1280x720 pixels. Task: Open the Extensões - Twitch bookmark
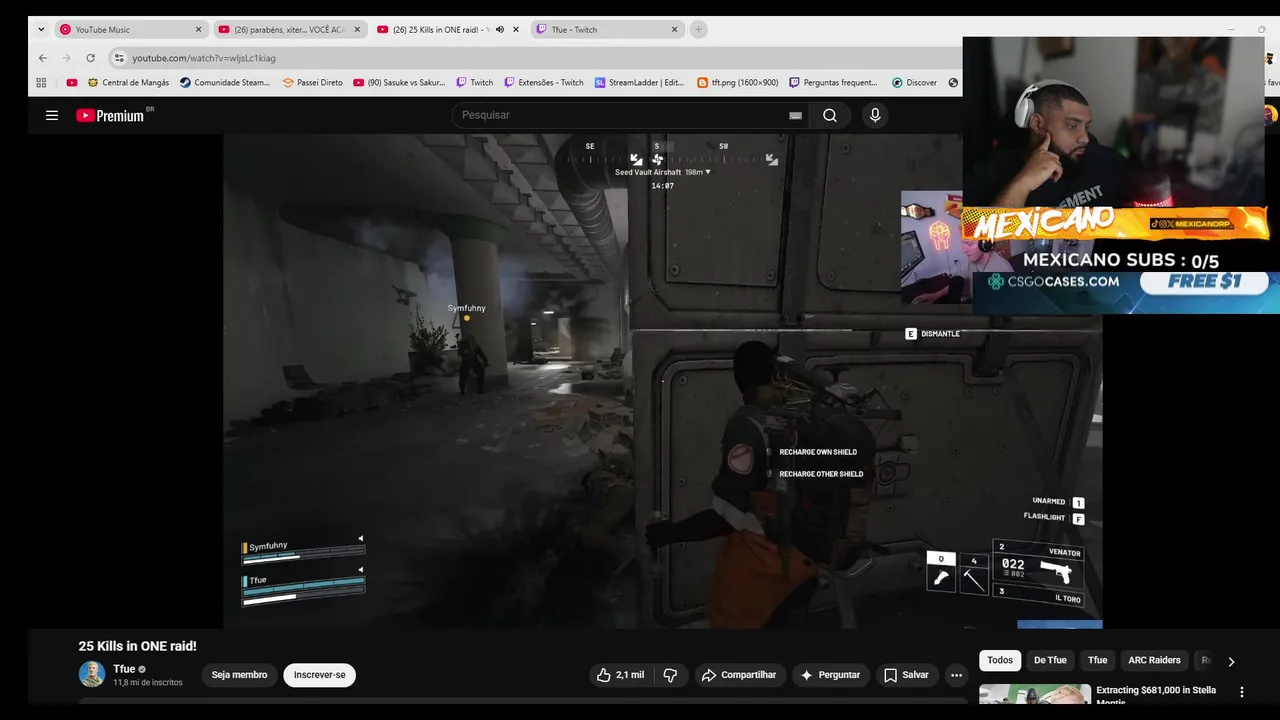click(x=544, y=83)
